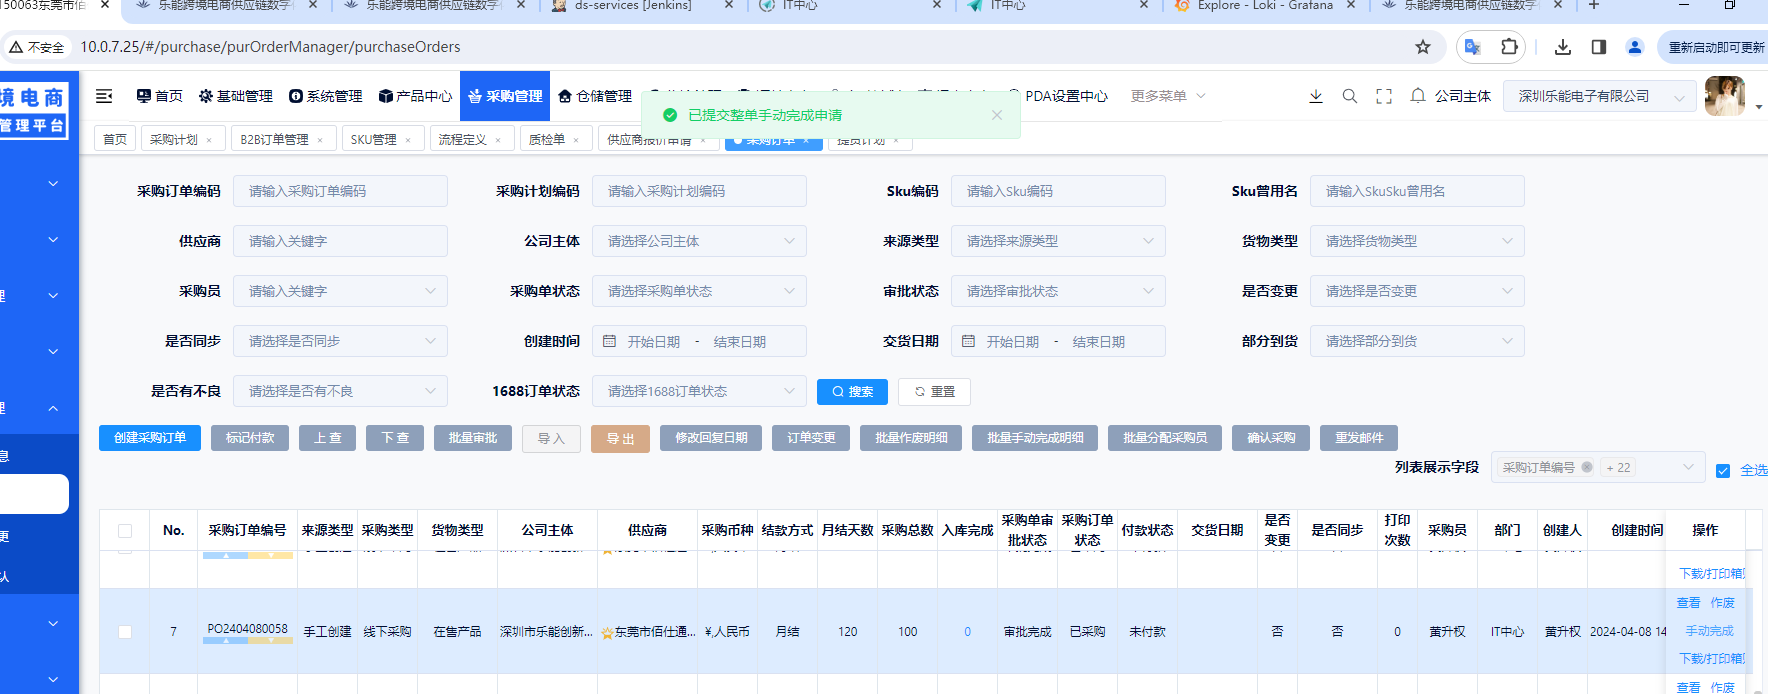Remove the 采购订单编号 field tag
The image size is (1768, 694).
[x=1587, y=467]
